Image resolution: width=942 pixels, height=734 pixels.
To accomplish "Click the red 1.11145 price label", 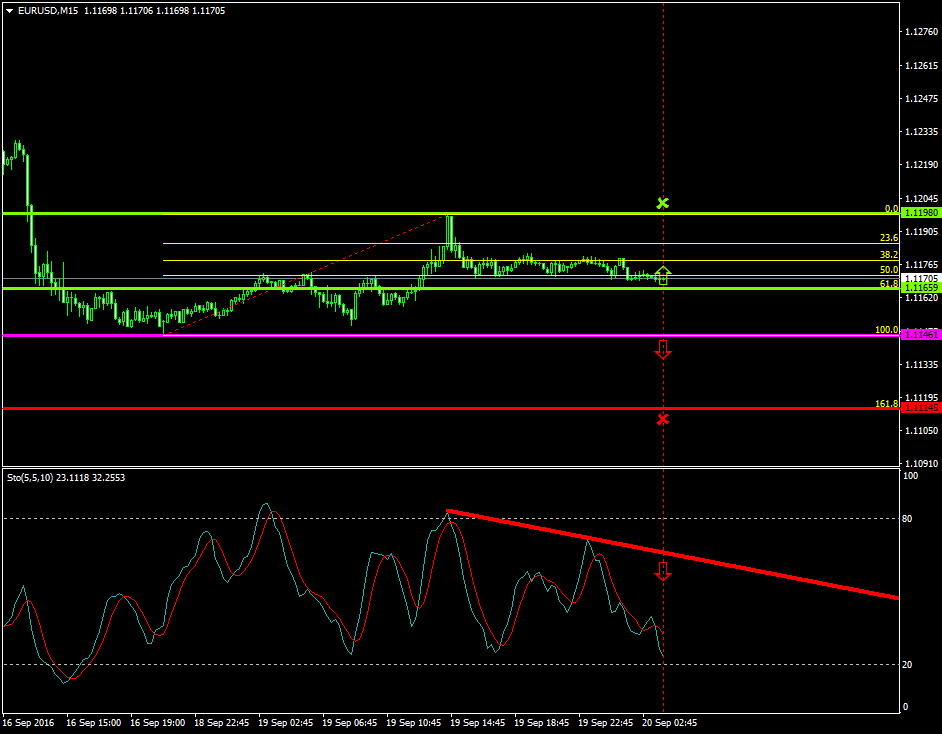I will [x=920, y=408].
